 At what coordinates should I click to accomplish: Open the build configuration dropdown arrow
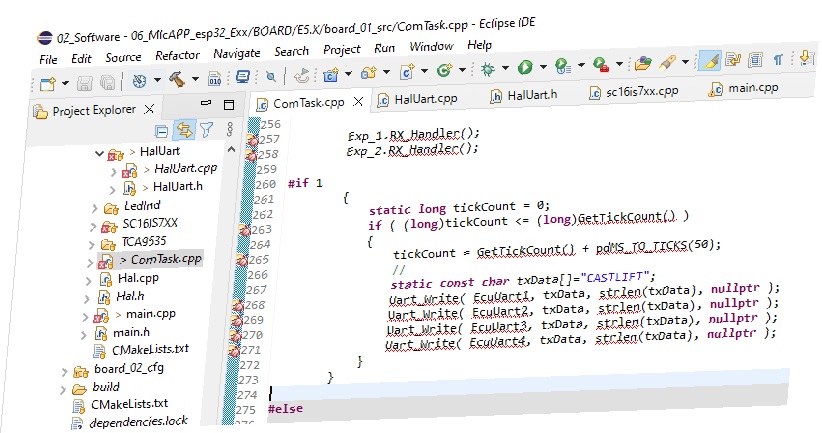tap(157, 80)
